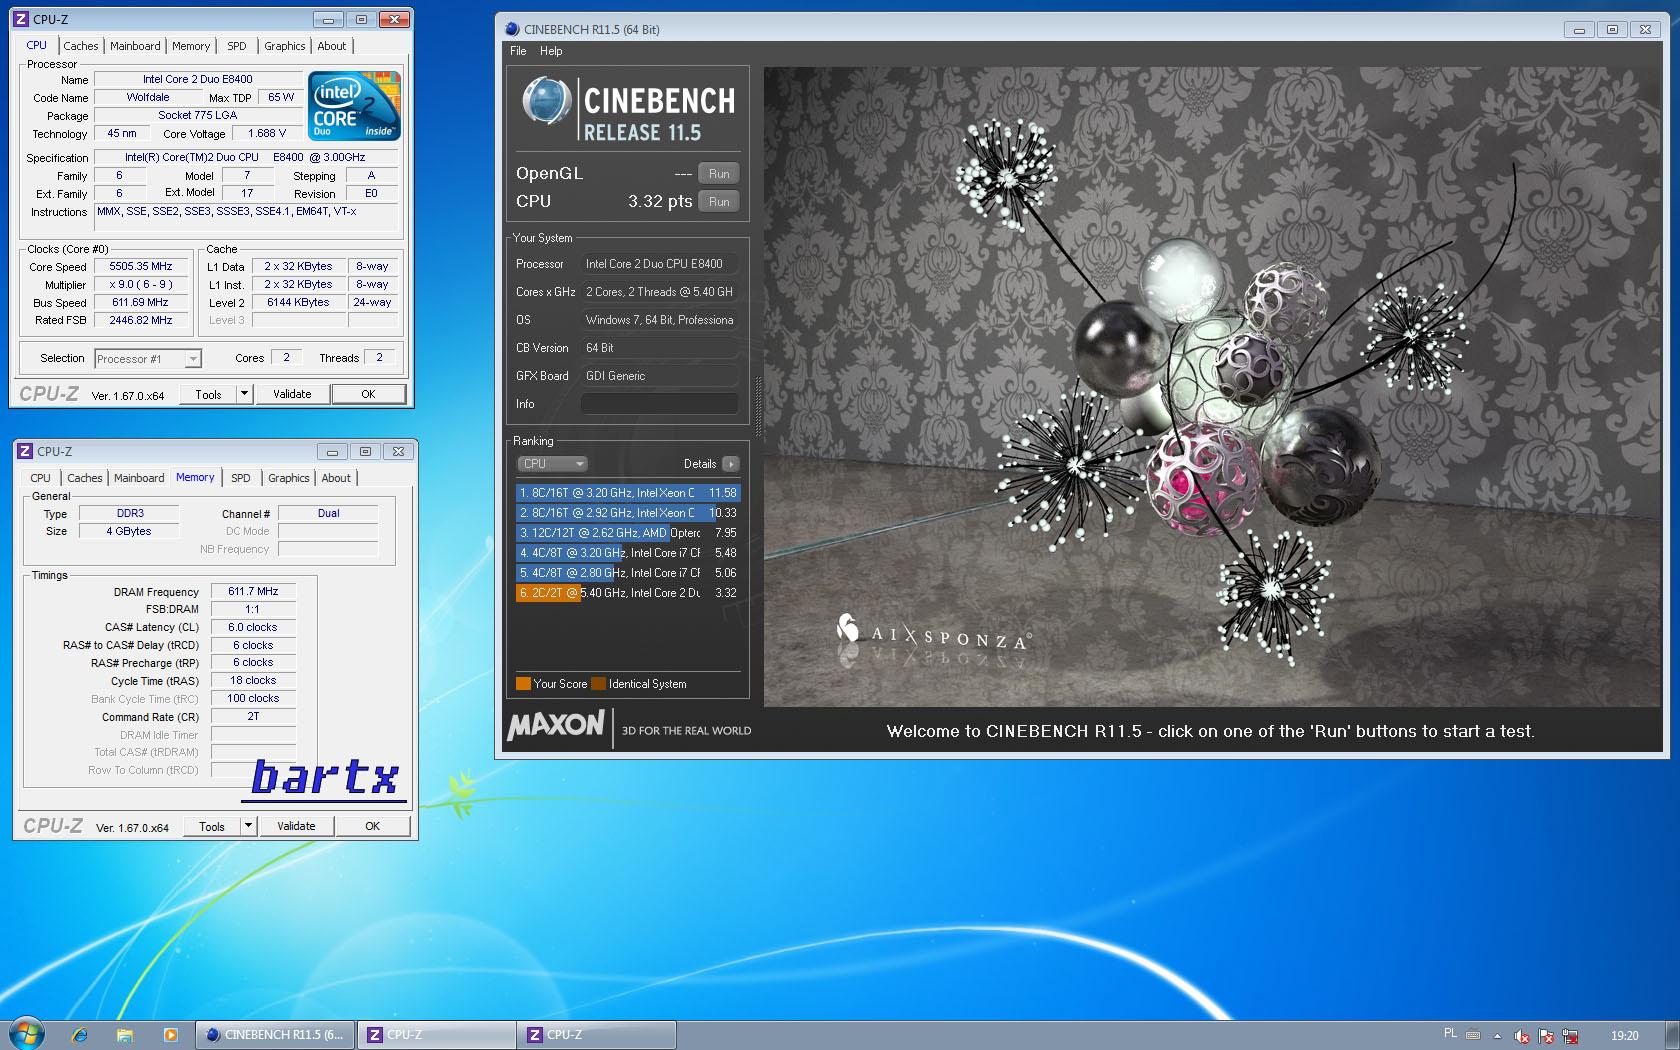Image resolution: width=1680 pixels, height=1050 pixels.
Task: Click Validate in Memory CPU-Z window
Action: tap(296, 826)
